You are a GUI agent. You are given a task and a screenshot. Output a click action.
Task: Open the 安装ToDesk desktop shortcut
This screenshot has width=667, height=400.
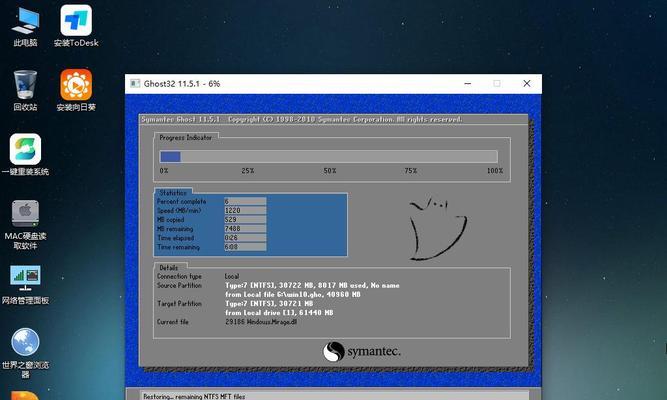(x=75, y=24)
